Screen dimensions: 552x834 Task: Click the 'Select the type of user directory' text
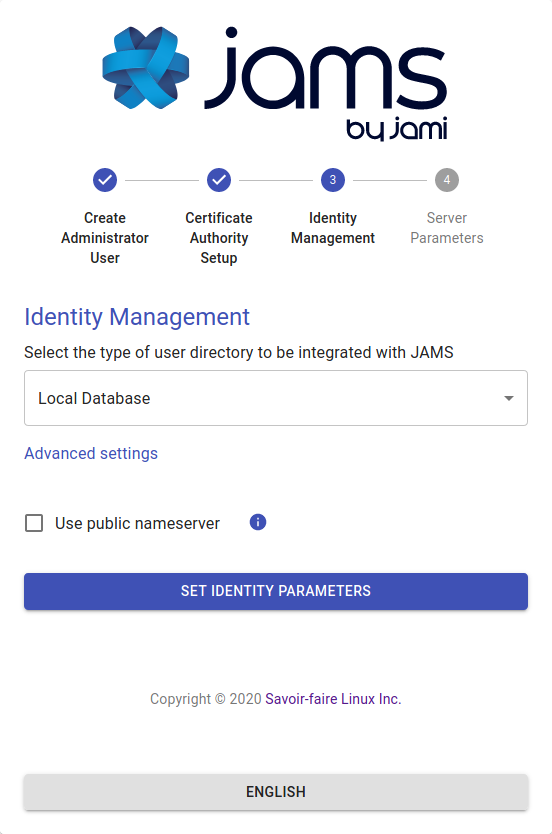click(239, 352)
